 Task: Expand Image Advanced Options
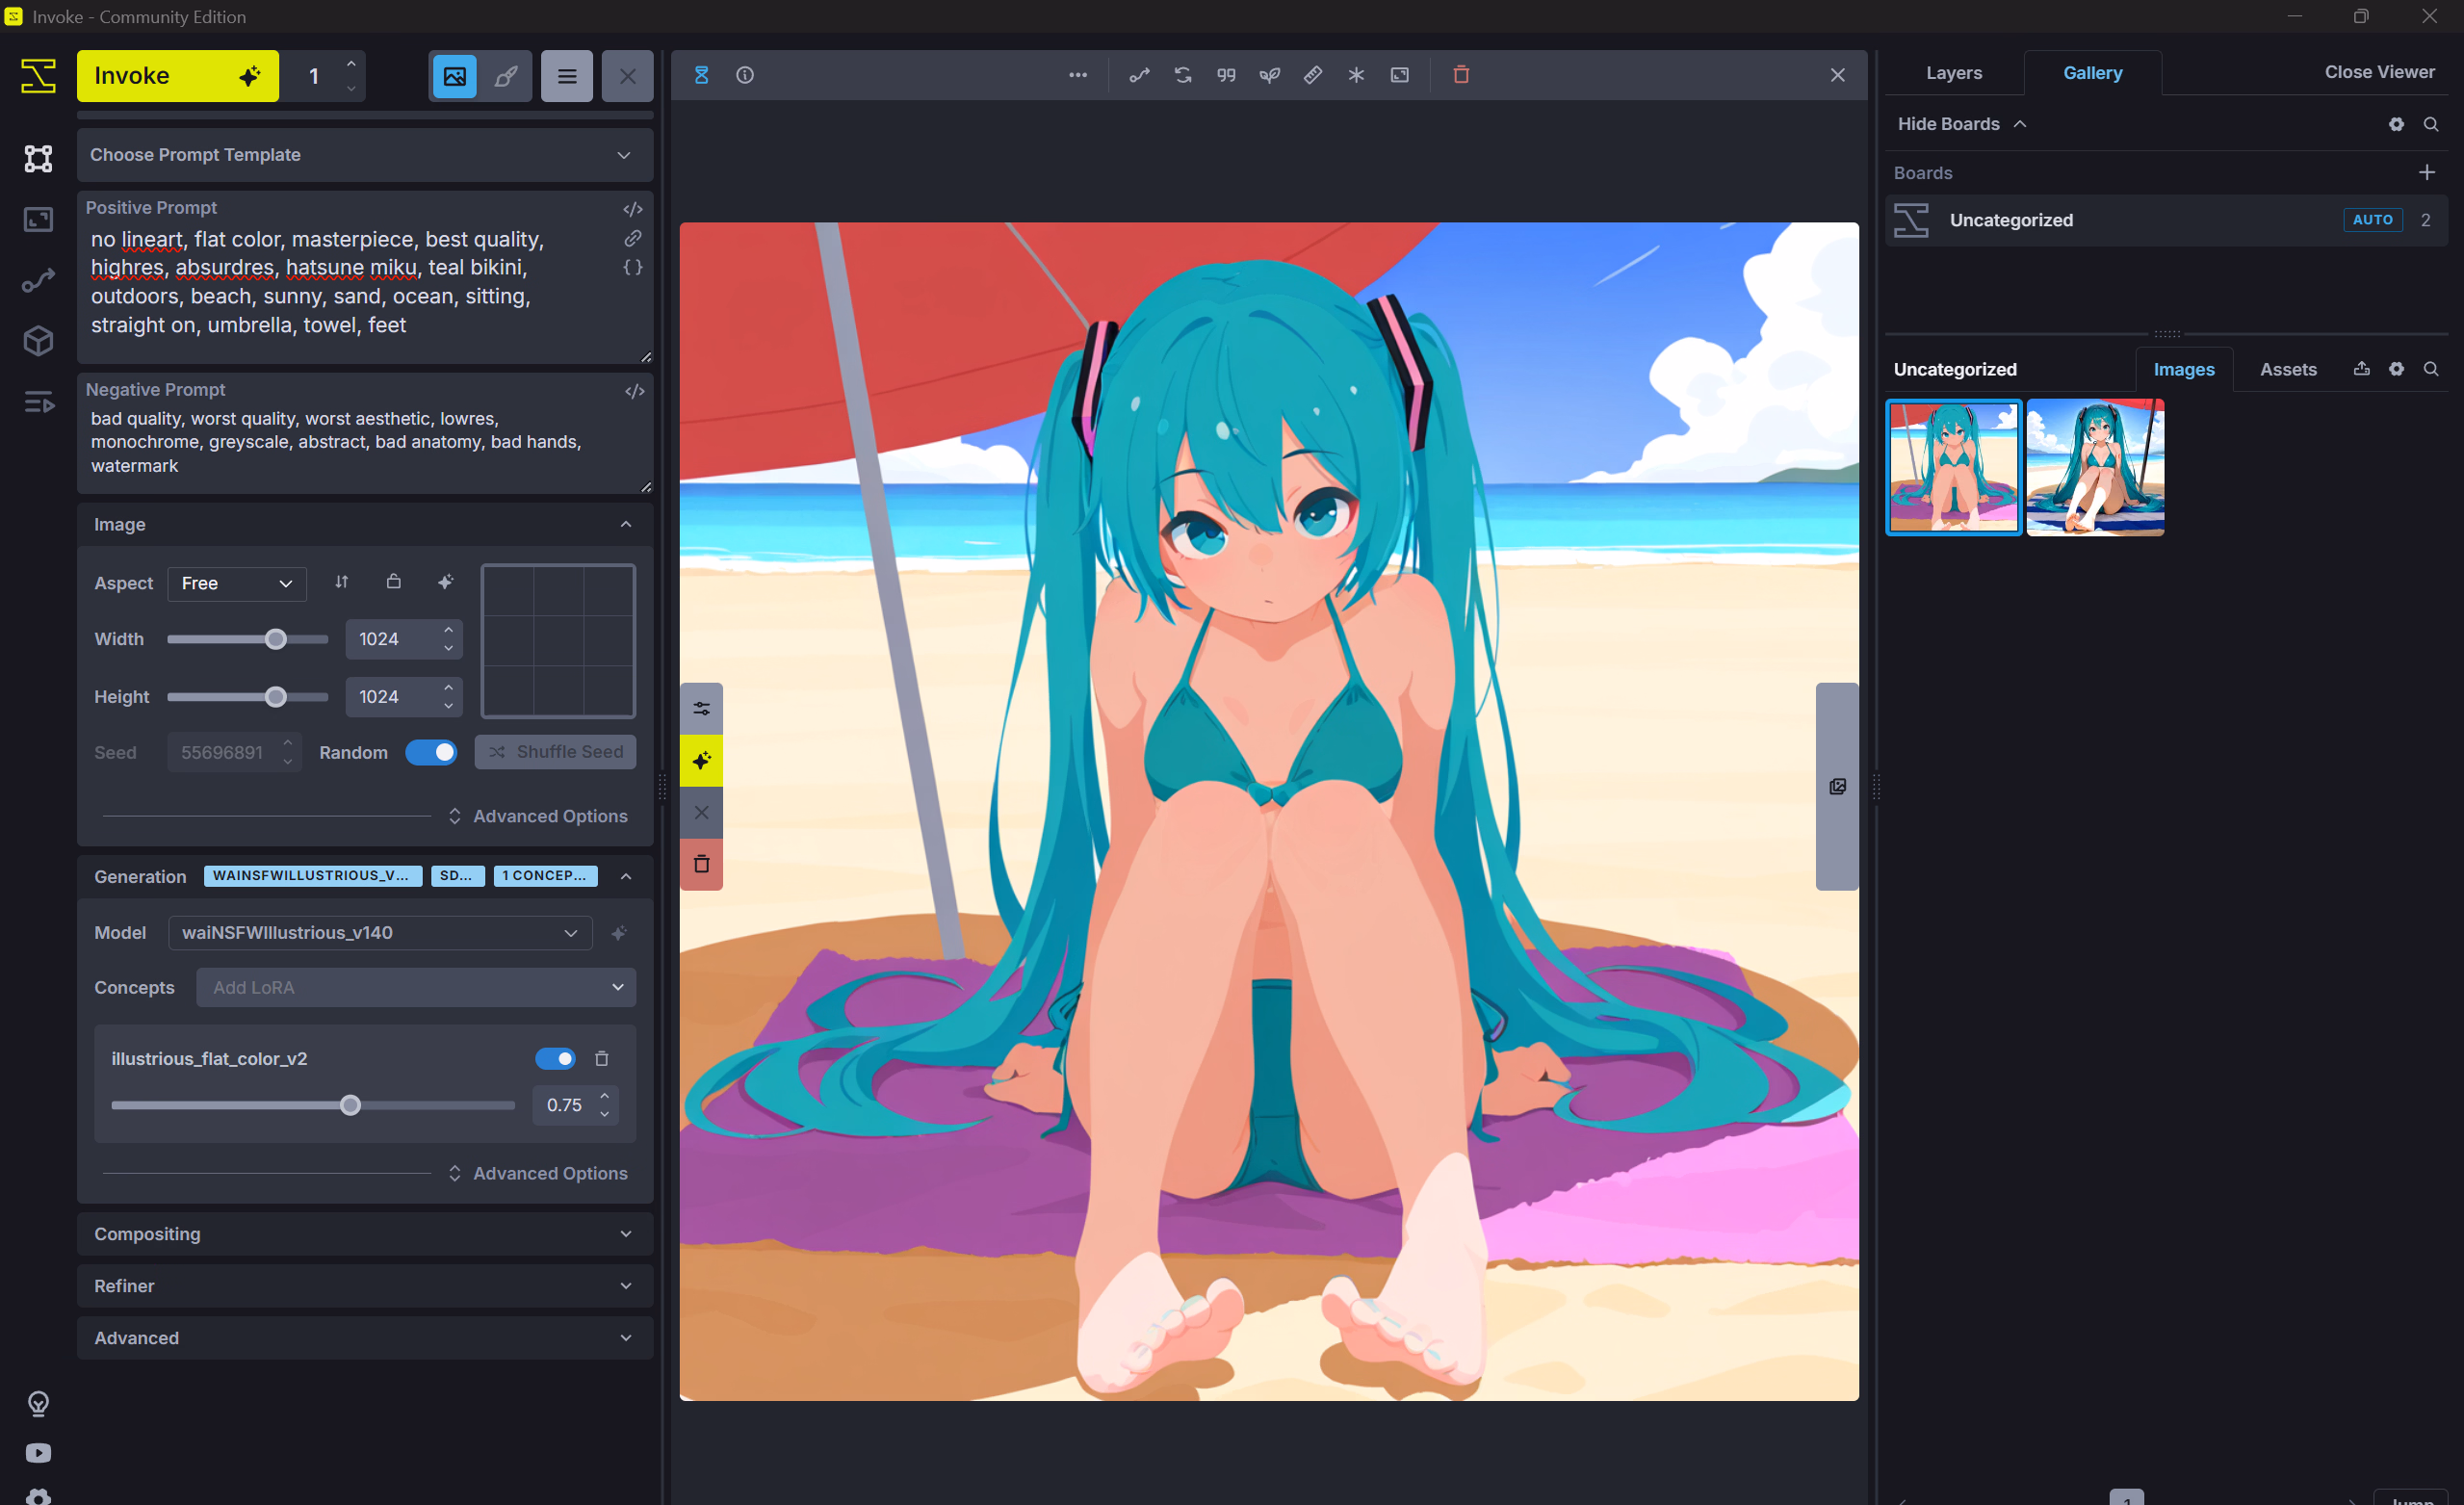coord(538,816)
